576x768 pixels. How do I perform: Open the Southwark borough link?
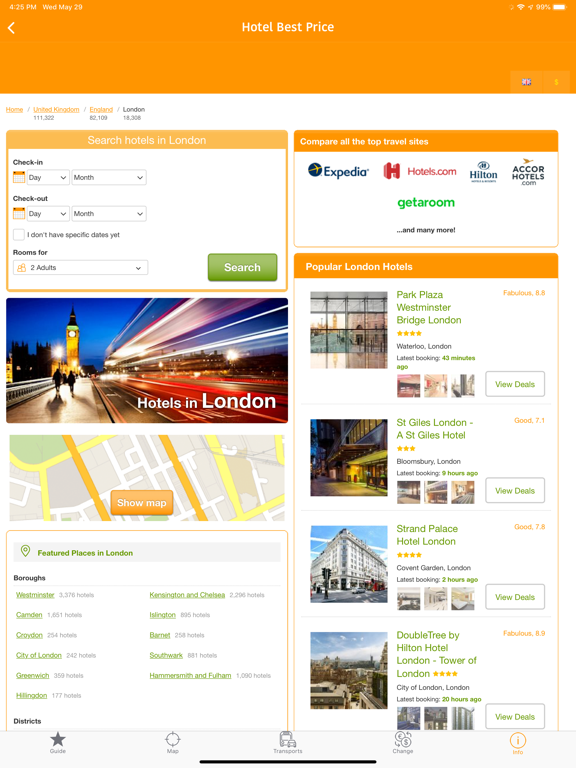(x=166, y=655)
